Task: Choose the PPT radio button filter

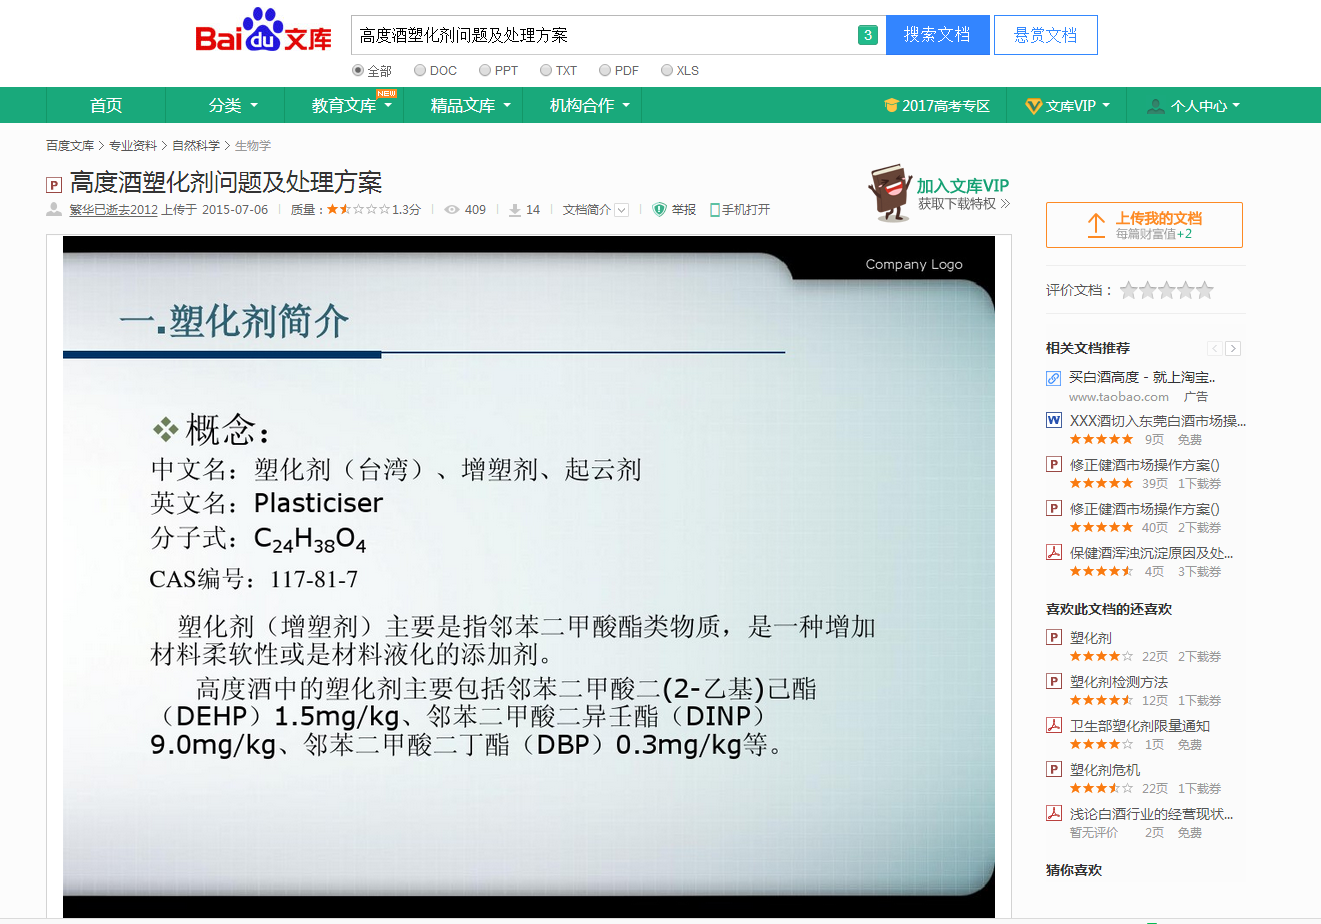Action: (485, 71)
